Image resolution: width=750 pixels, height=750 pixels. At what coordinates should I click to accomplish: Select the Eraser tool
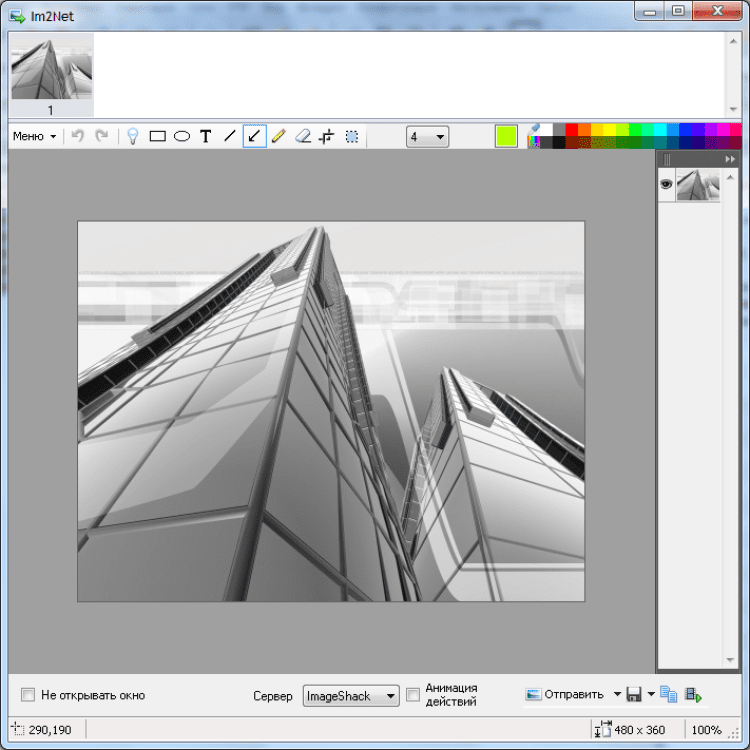click(x=303, y=136)
